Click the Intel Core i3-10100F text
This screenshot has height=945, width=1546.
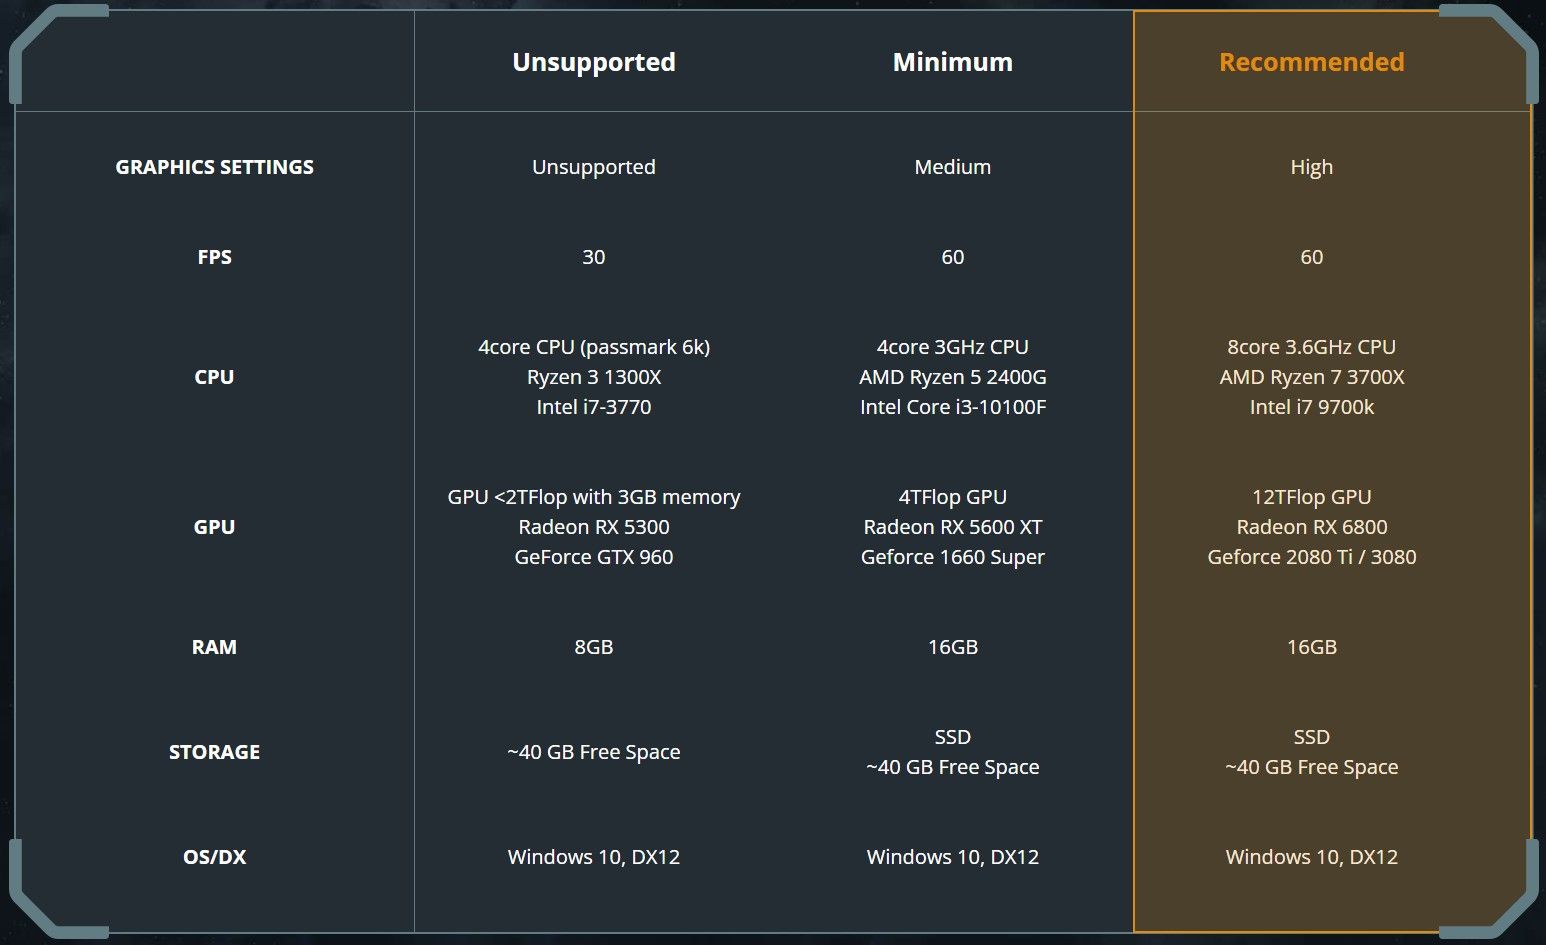[952, 407]
